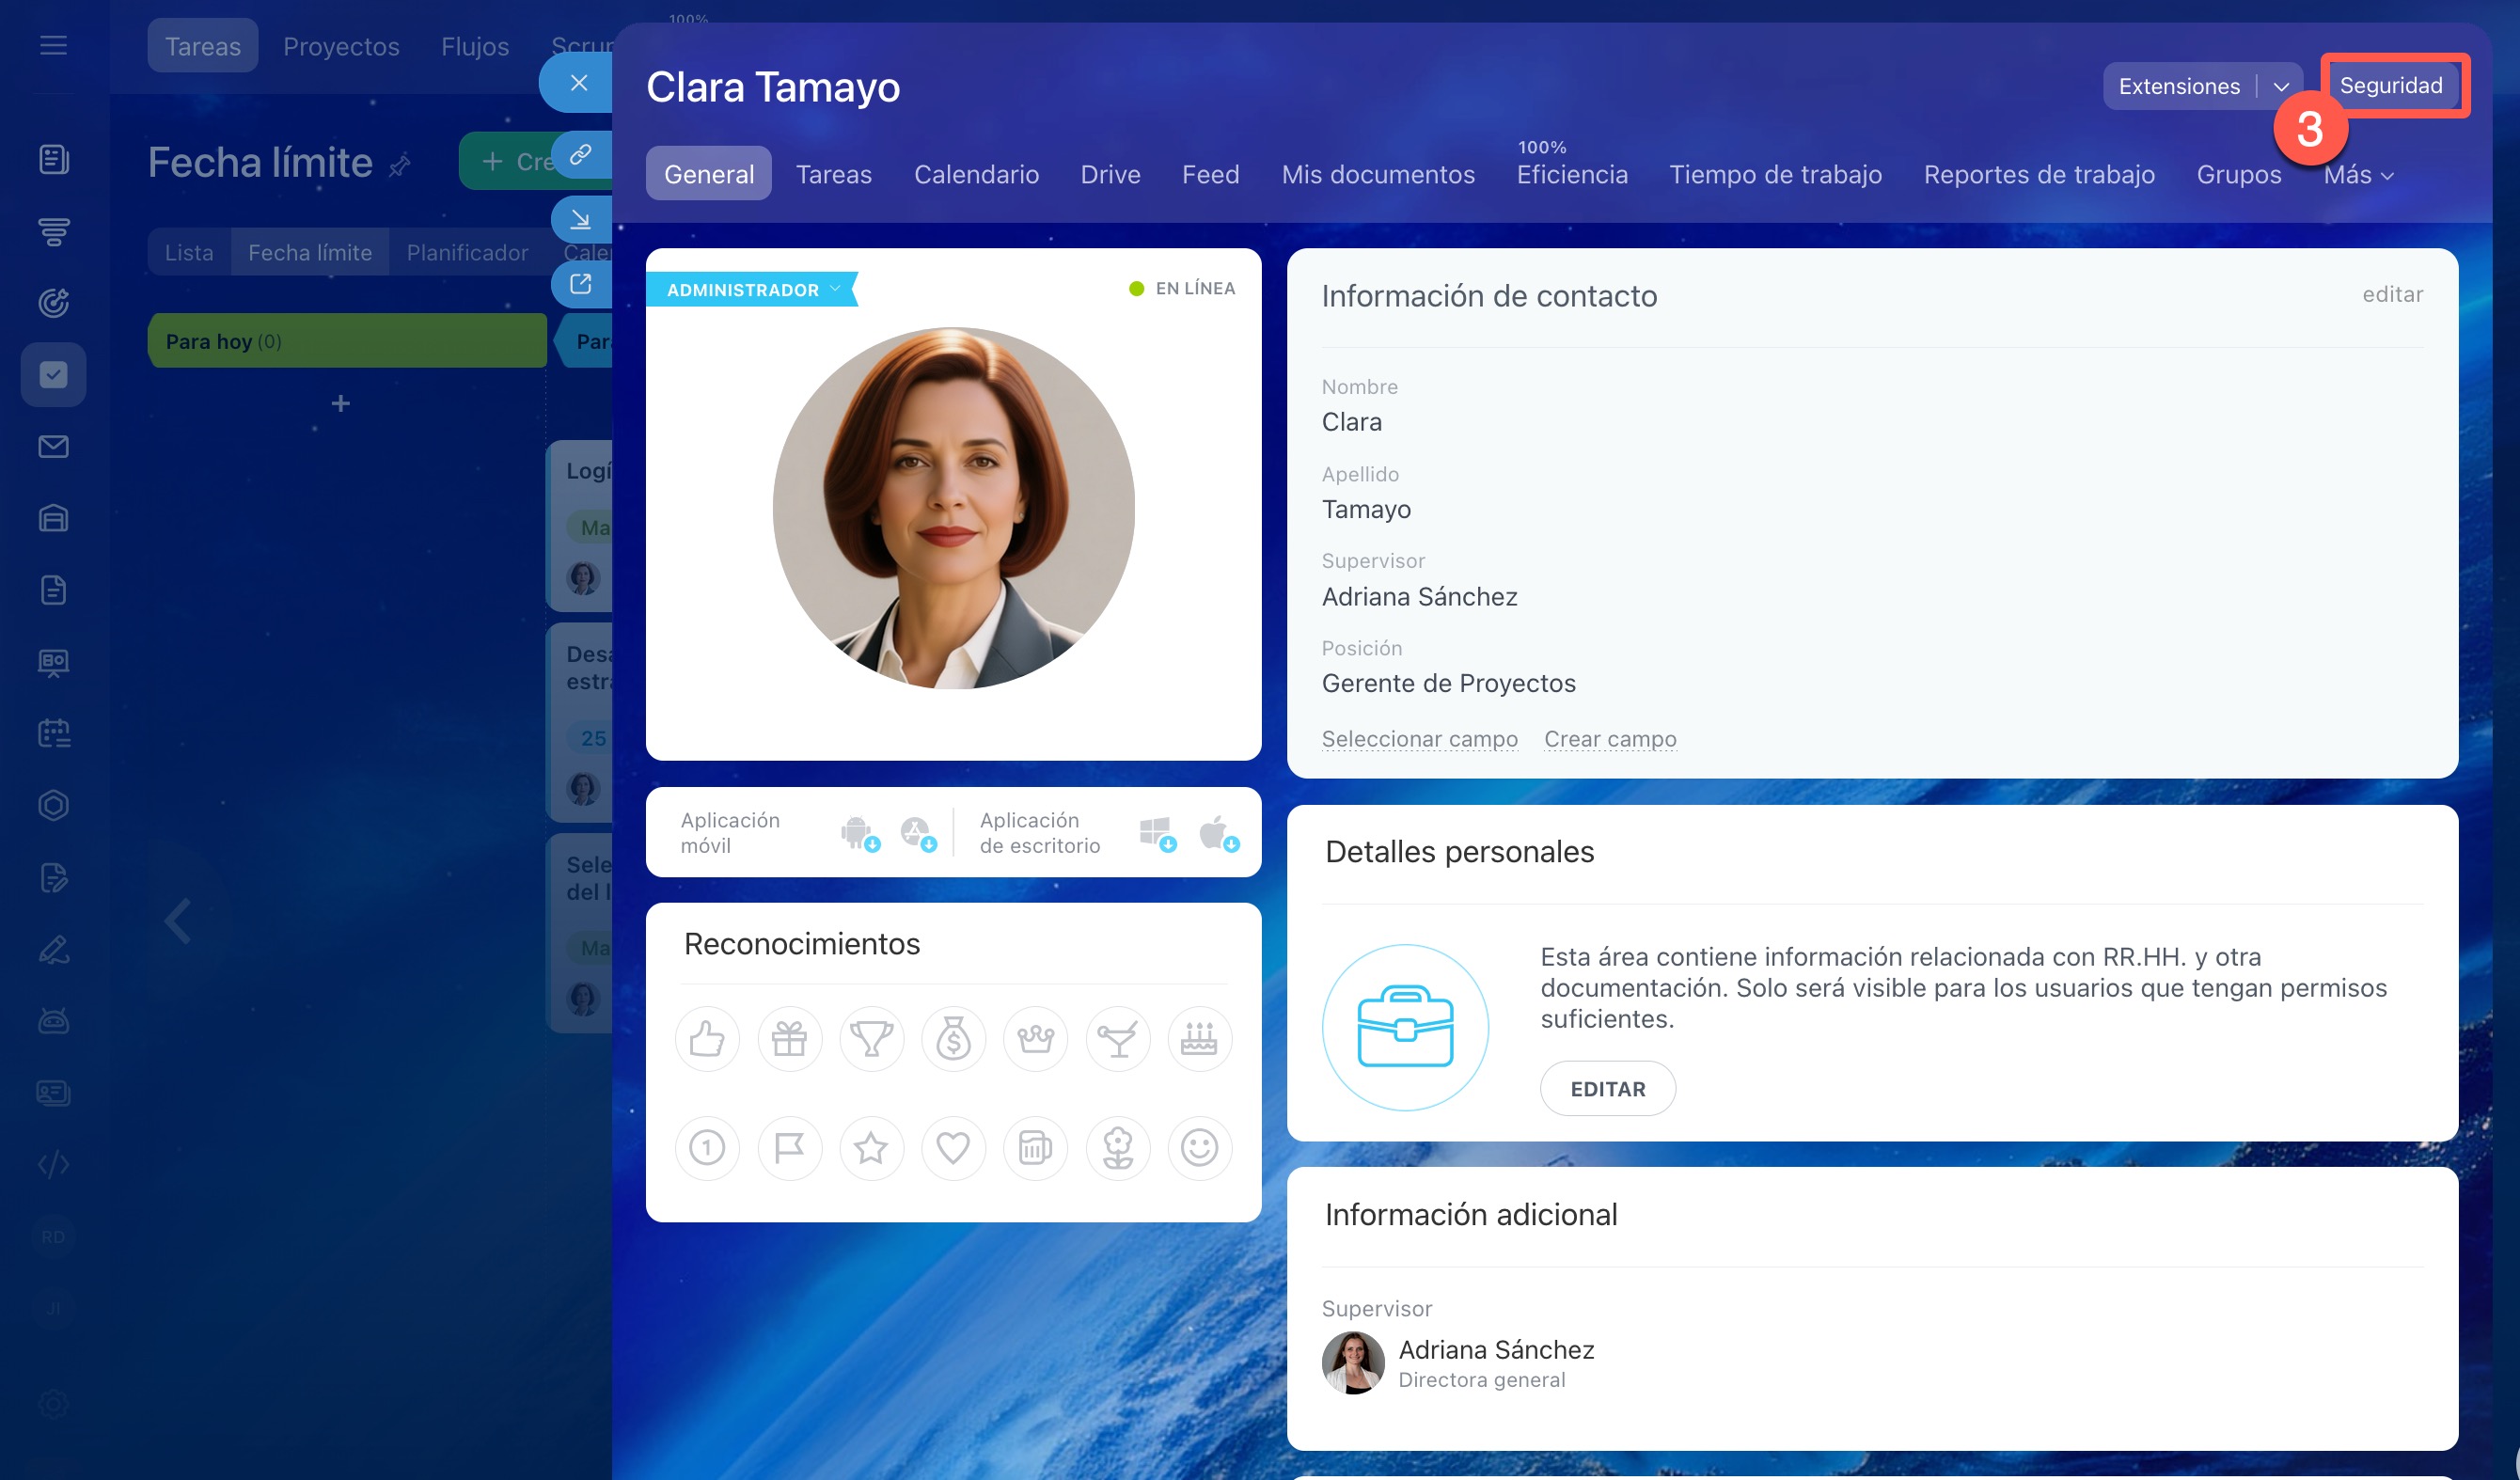The image size is (2520, 1480).
Task: Choose the smiley face recognition badge
Action: (1199, 1147)
